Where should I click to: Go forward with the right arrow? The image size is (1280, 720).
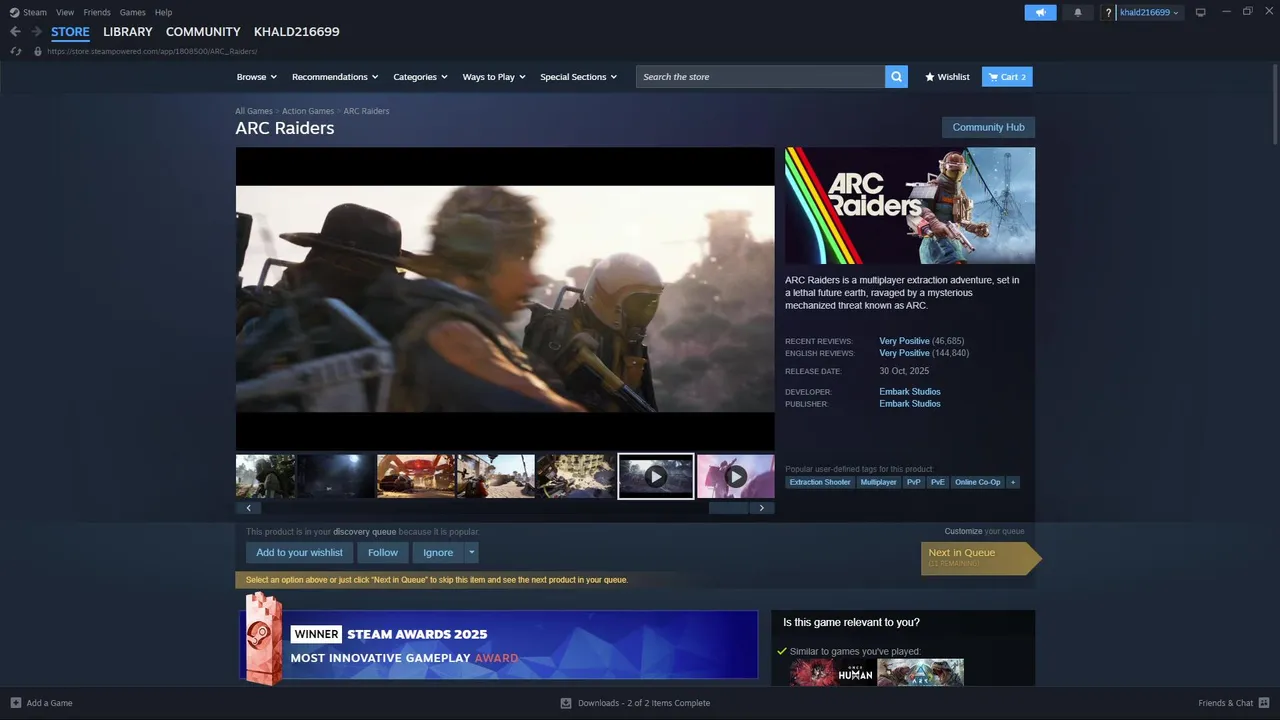36,32
